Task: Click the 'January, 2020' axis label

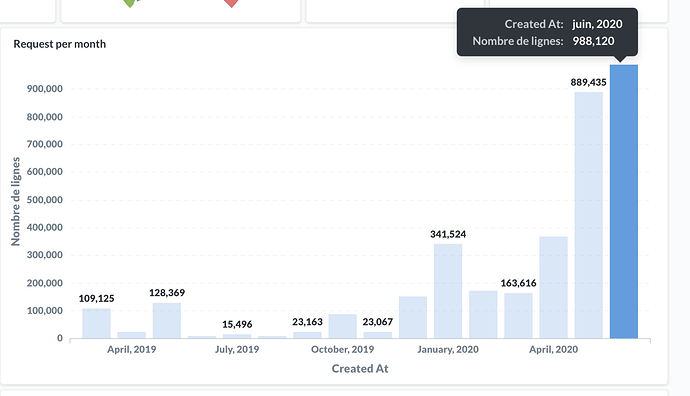Action: coord(448,349)
